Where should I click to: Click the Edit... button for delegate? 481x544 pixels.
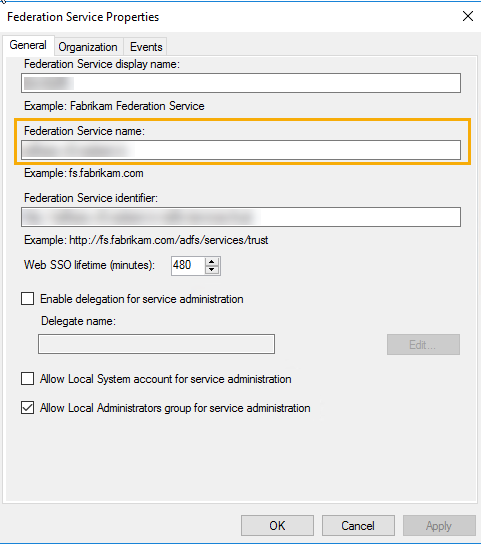pos(423,345)
